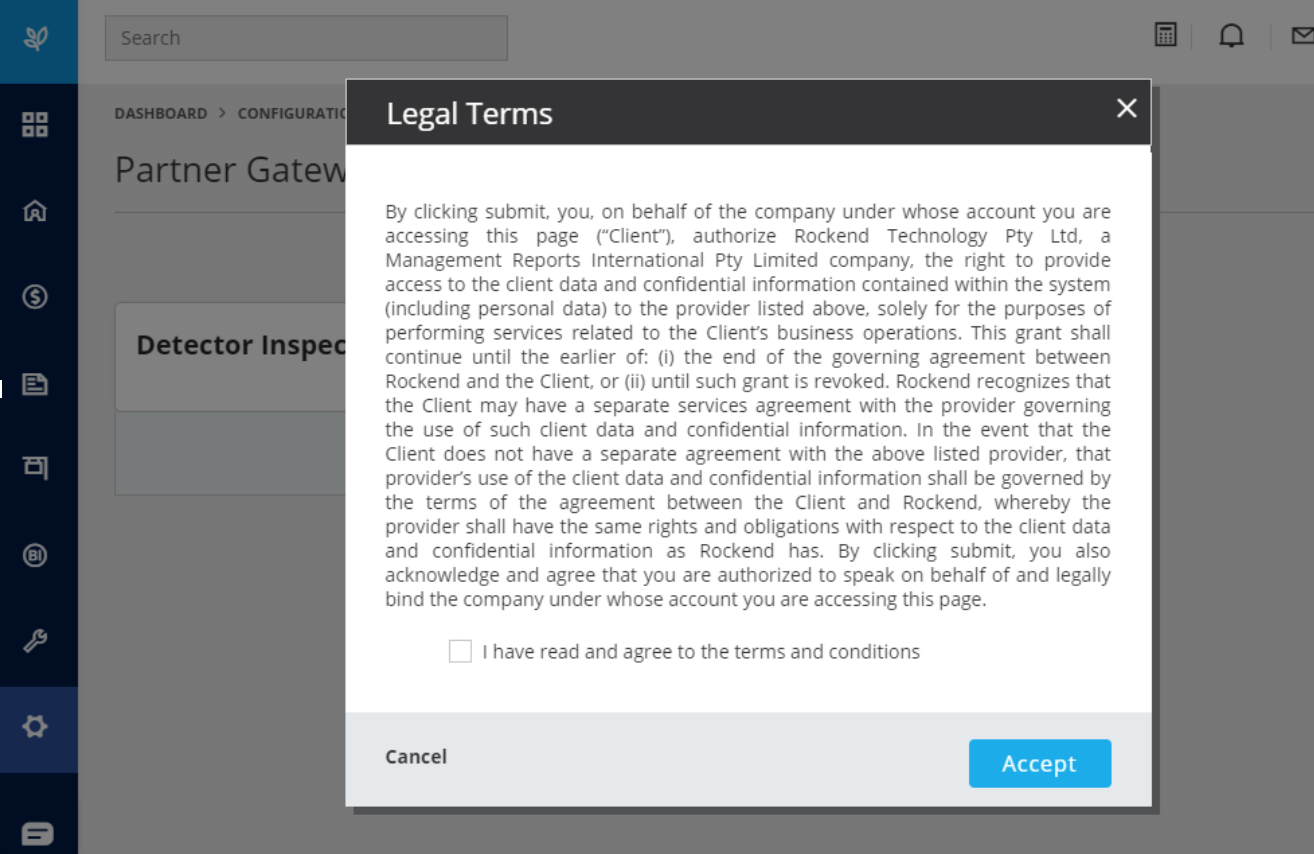This screenshot has height=854, width=1314.
Task: Click the 'I have read and agree' label
Action: point(701,652)
